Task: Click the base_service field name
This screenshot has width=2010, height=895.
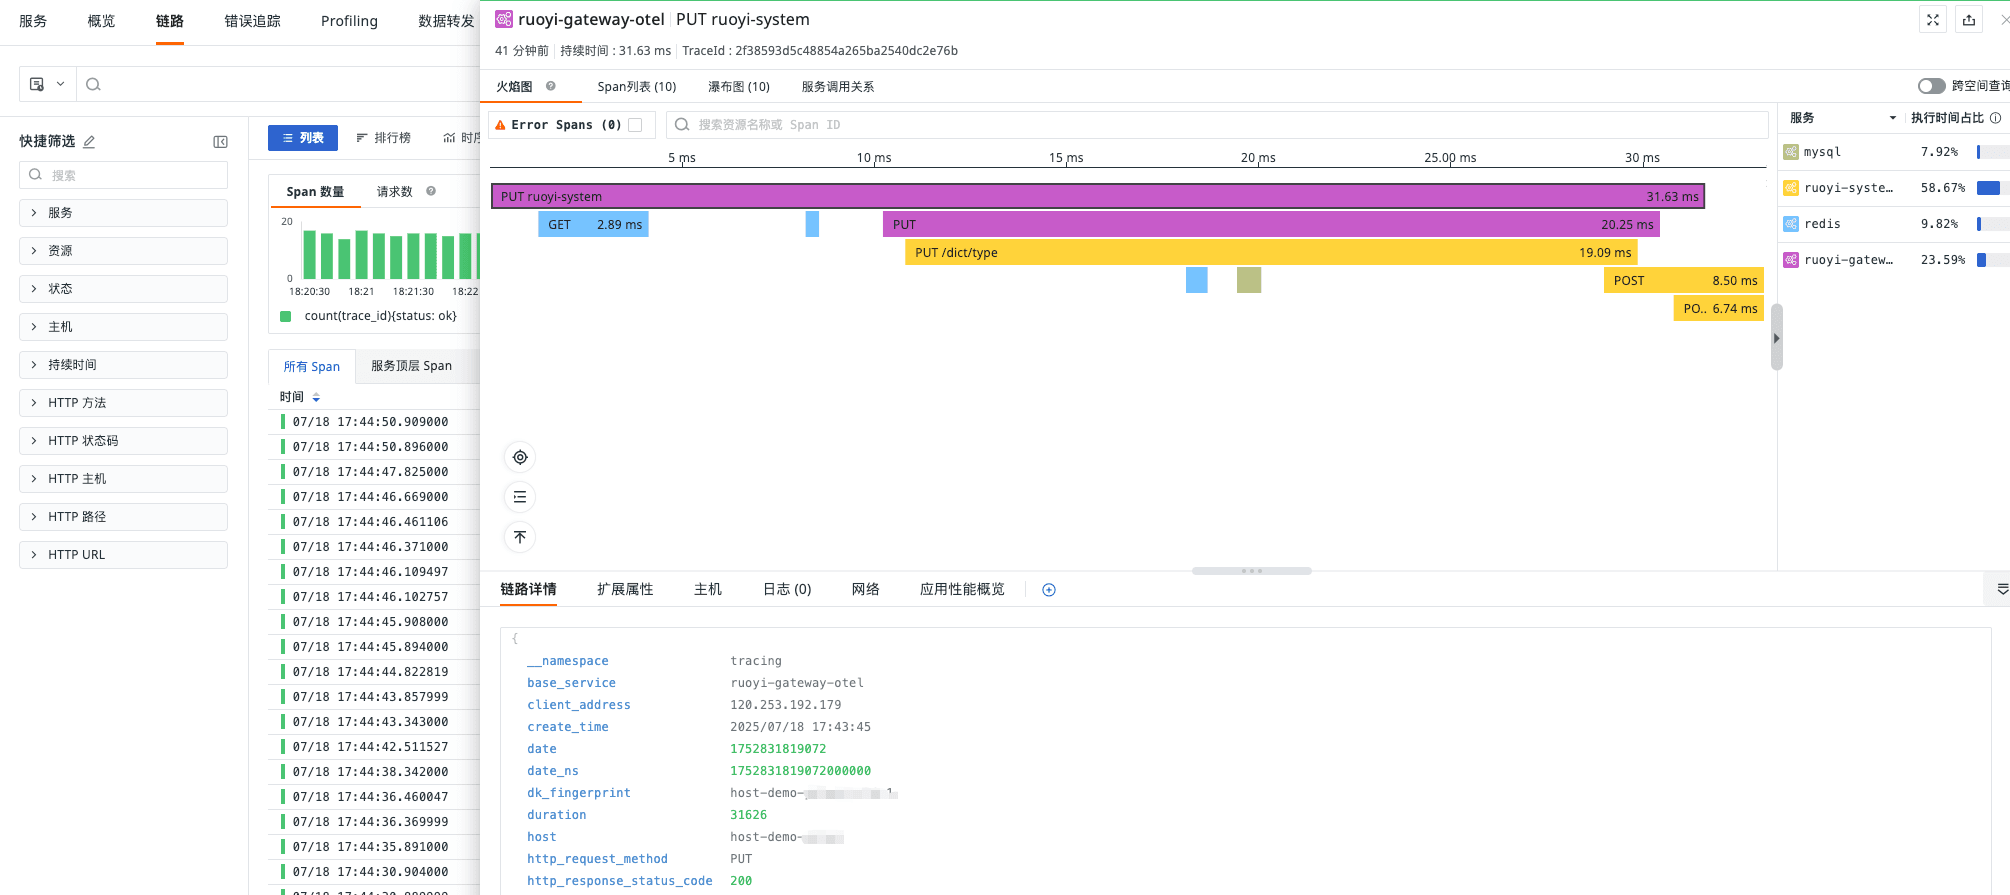Action: tap(571, 683)
